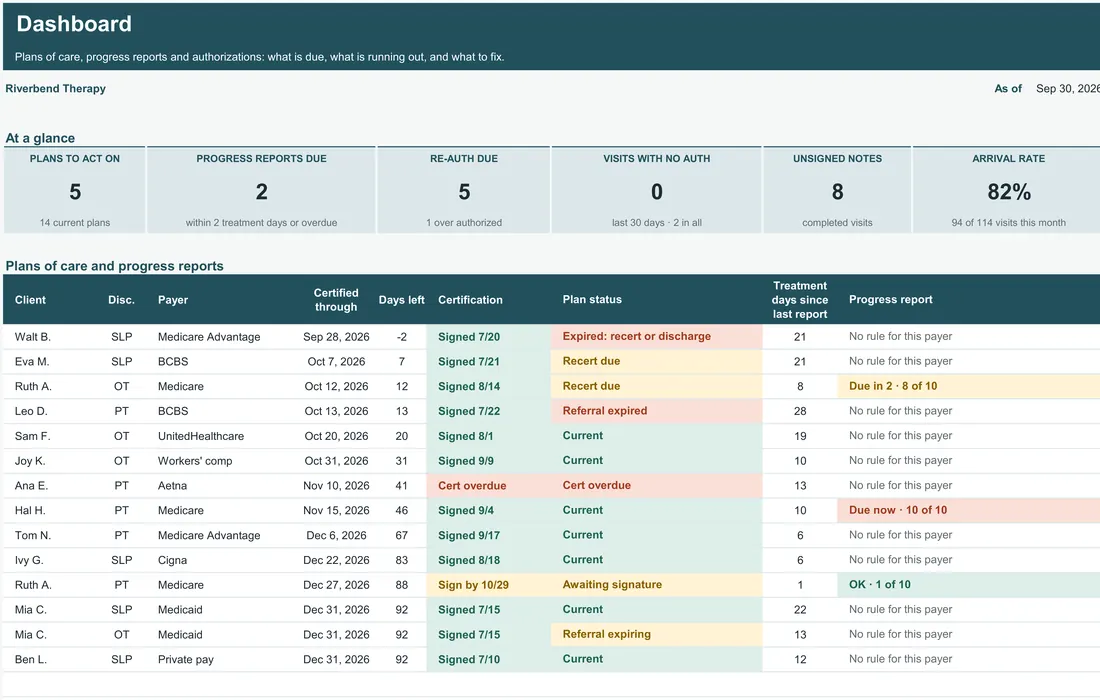The width and height of the screenshot is (1100, 700).
Task: Select the Riverbend Therapy practice name
Action: 55,88
